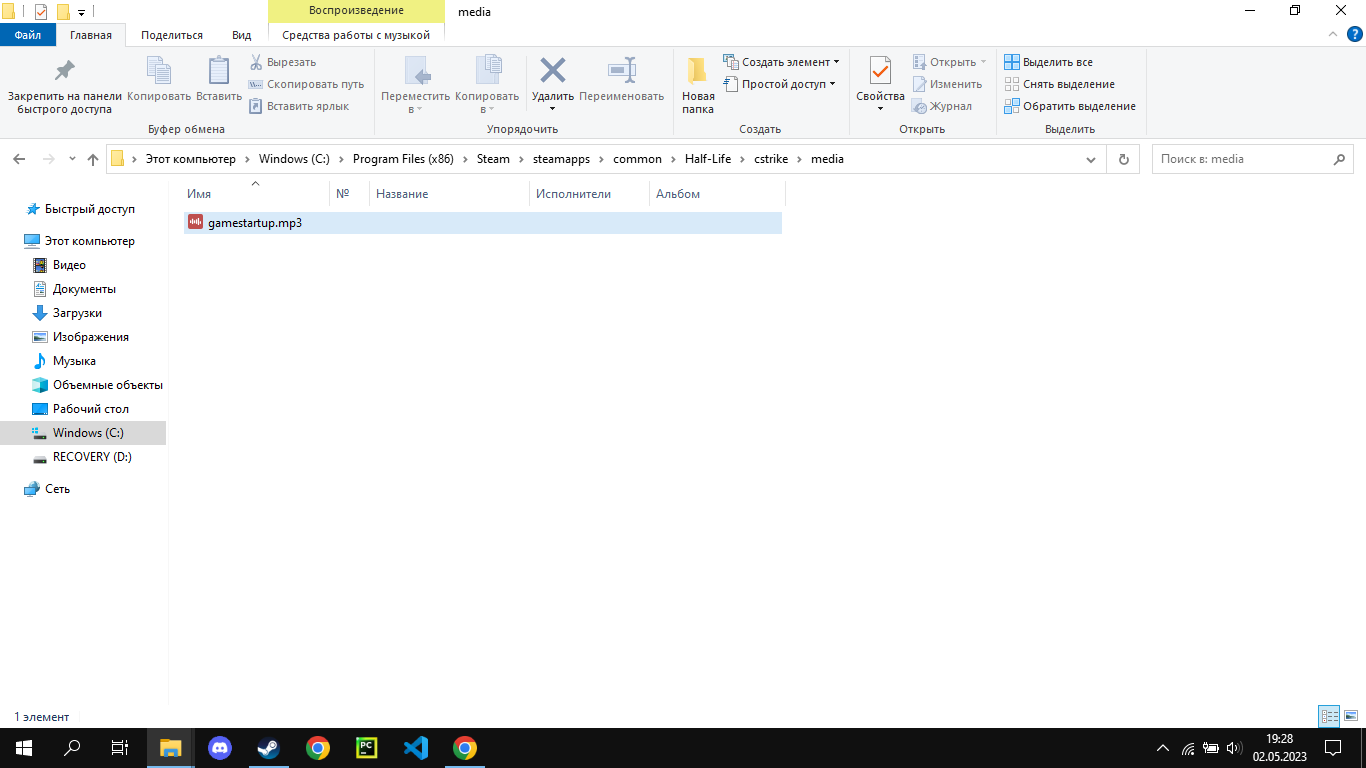Invert selection (Обратить выделение)

click(1070, 106)
